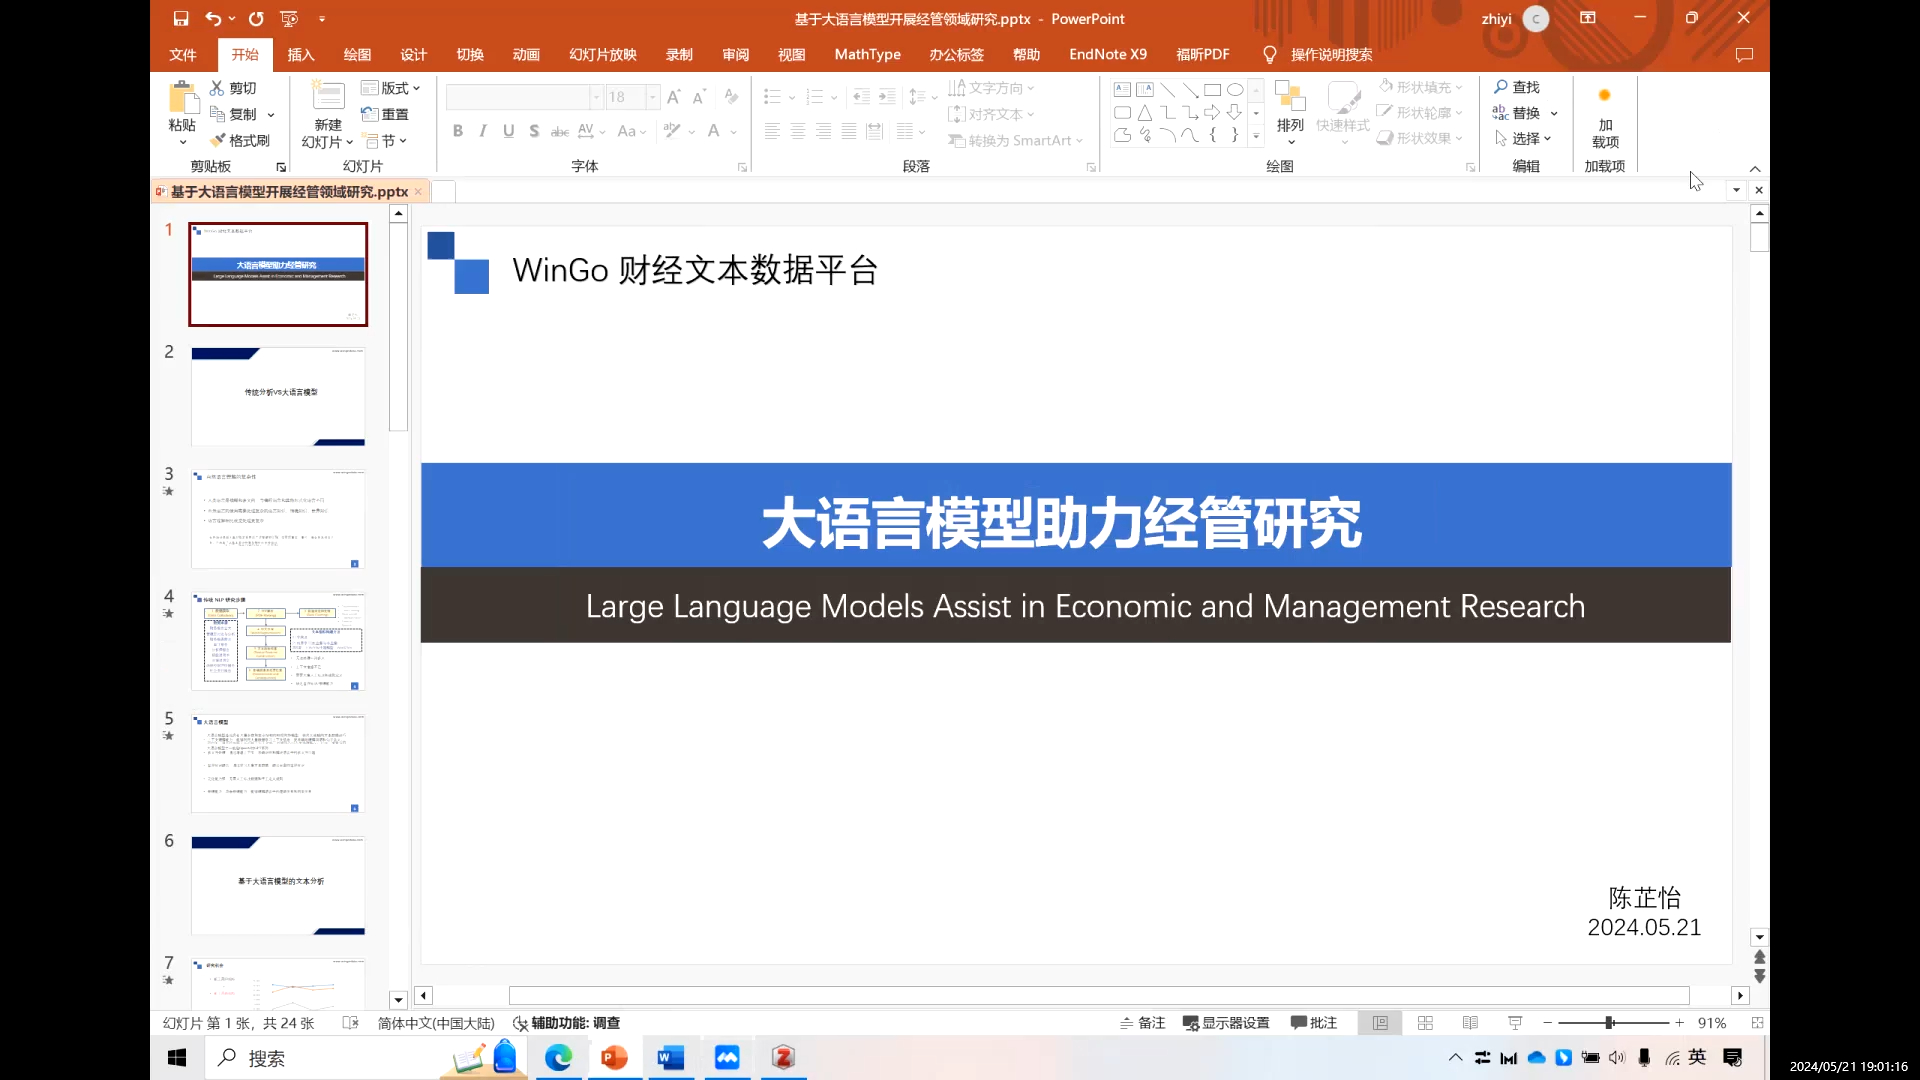
Task: Expand the shapes gallery with the more arrow
Action: coord(1256,137)
